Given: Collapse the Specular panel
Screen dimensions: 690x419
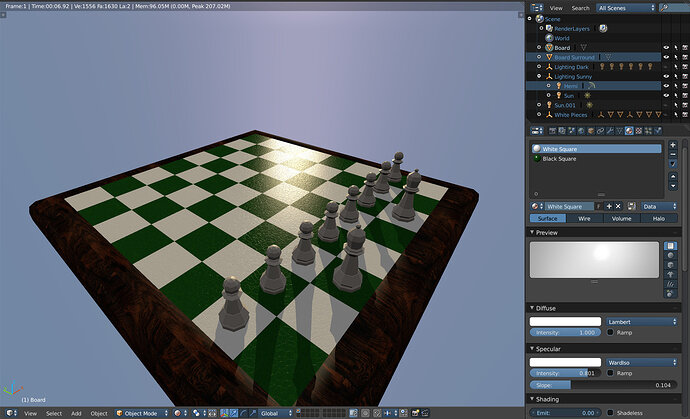Looking at the screenshot, I should click(532, 348).
